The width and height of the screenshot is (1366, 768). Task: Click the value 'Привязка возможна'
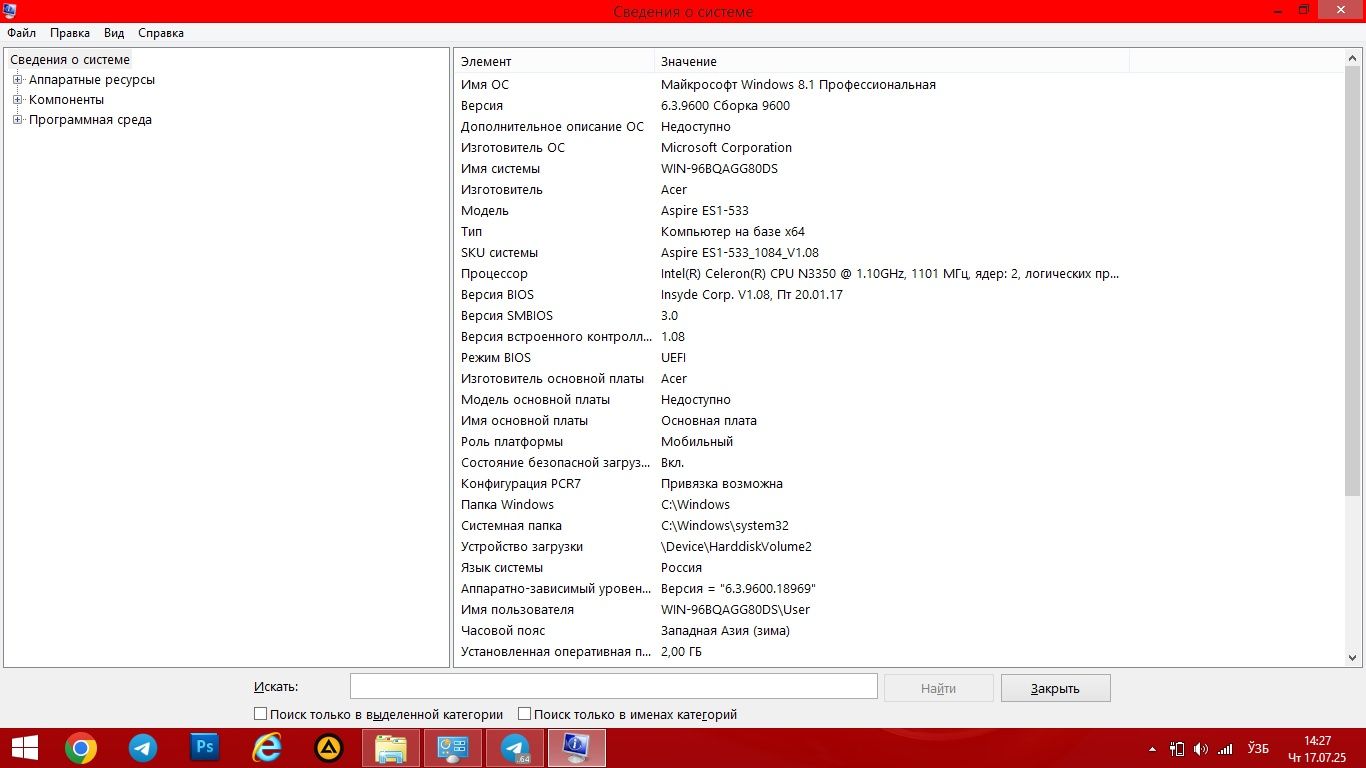(x=722, y=484)
